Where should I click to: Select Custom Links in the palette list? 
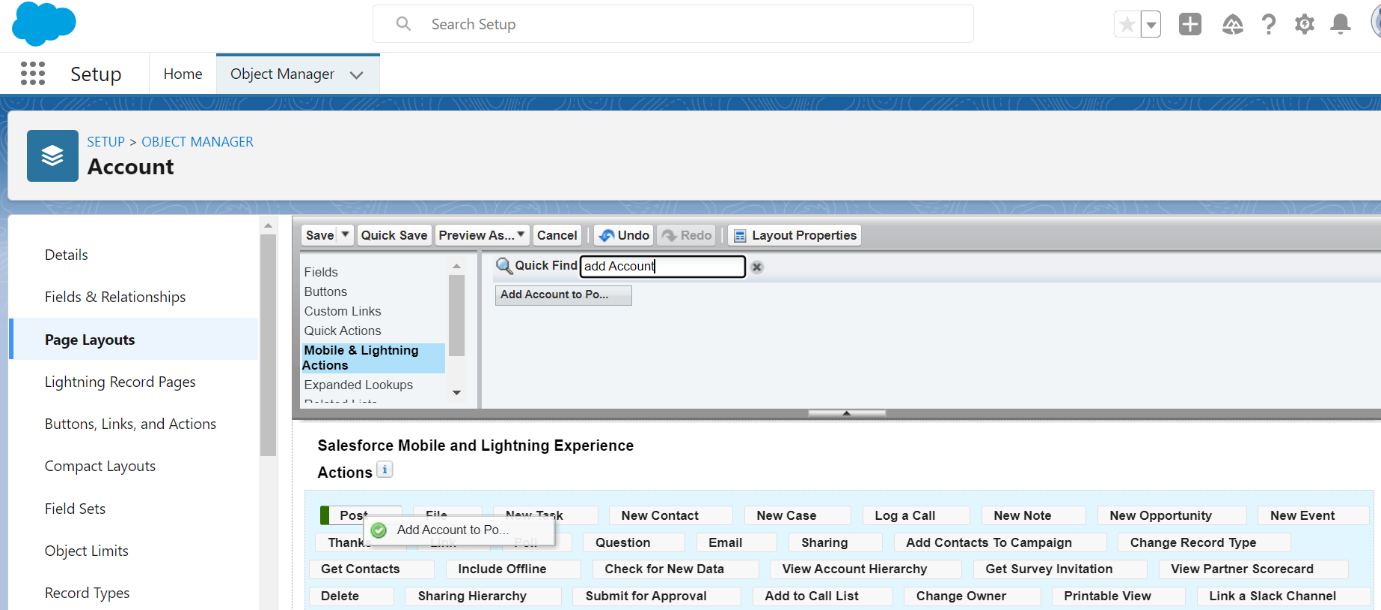[343, 311]
